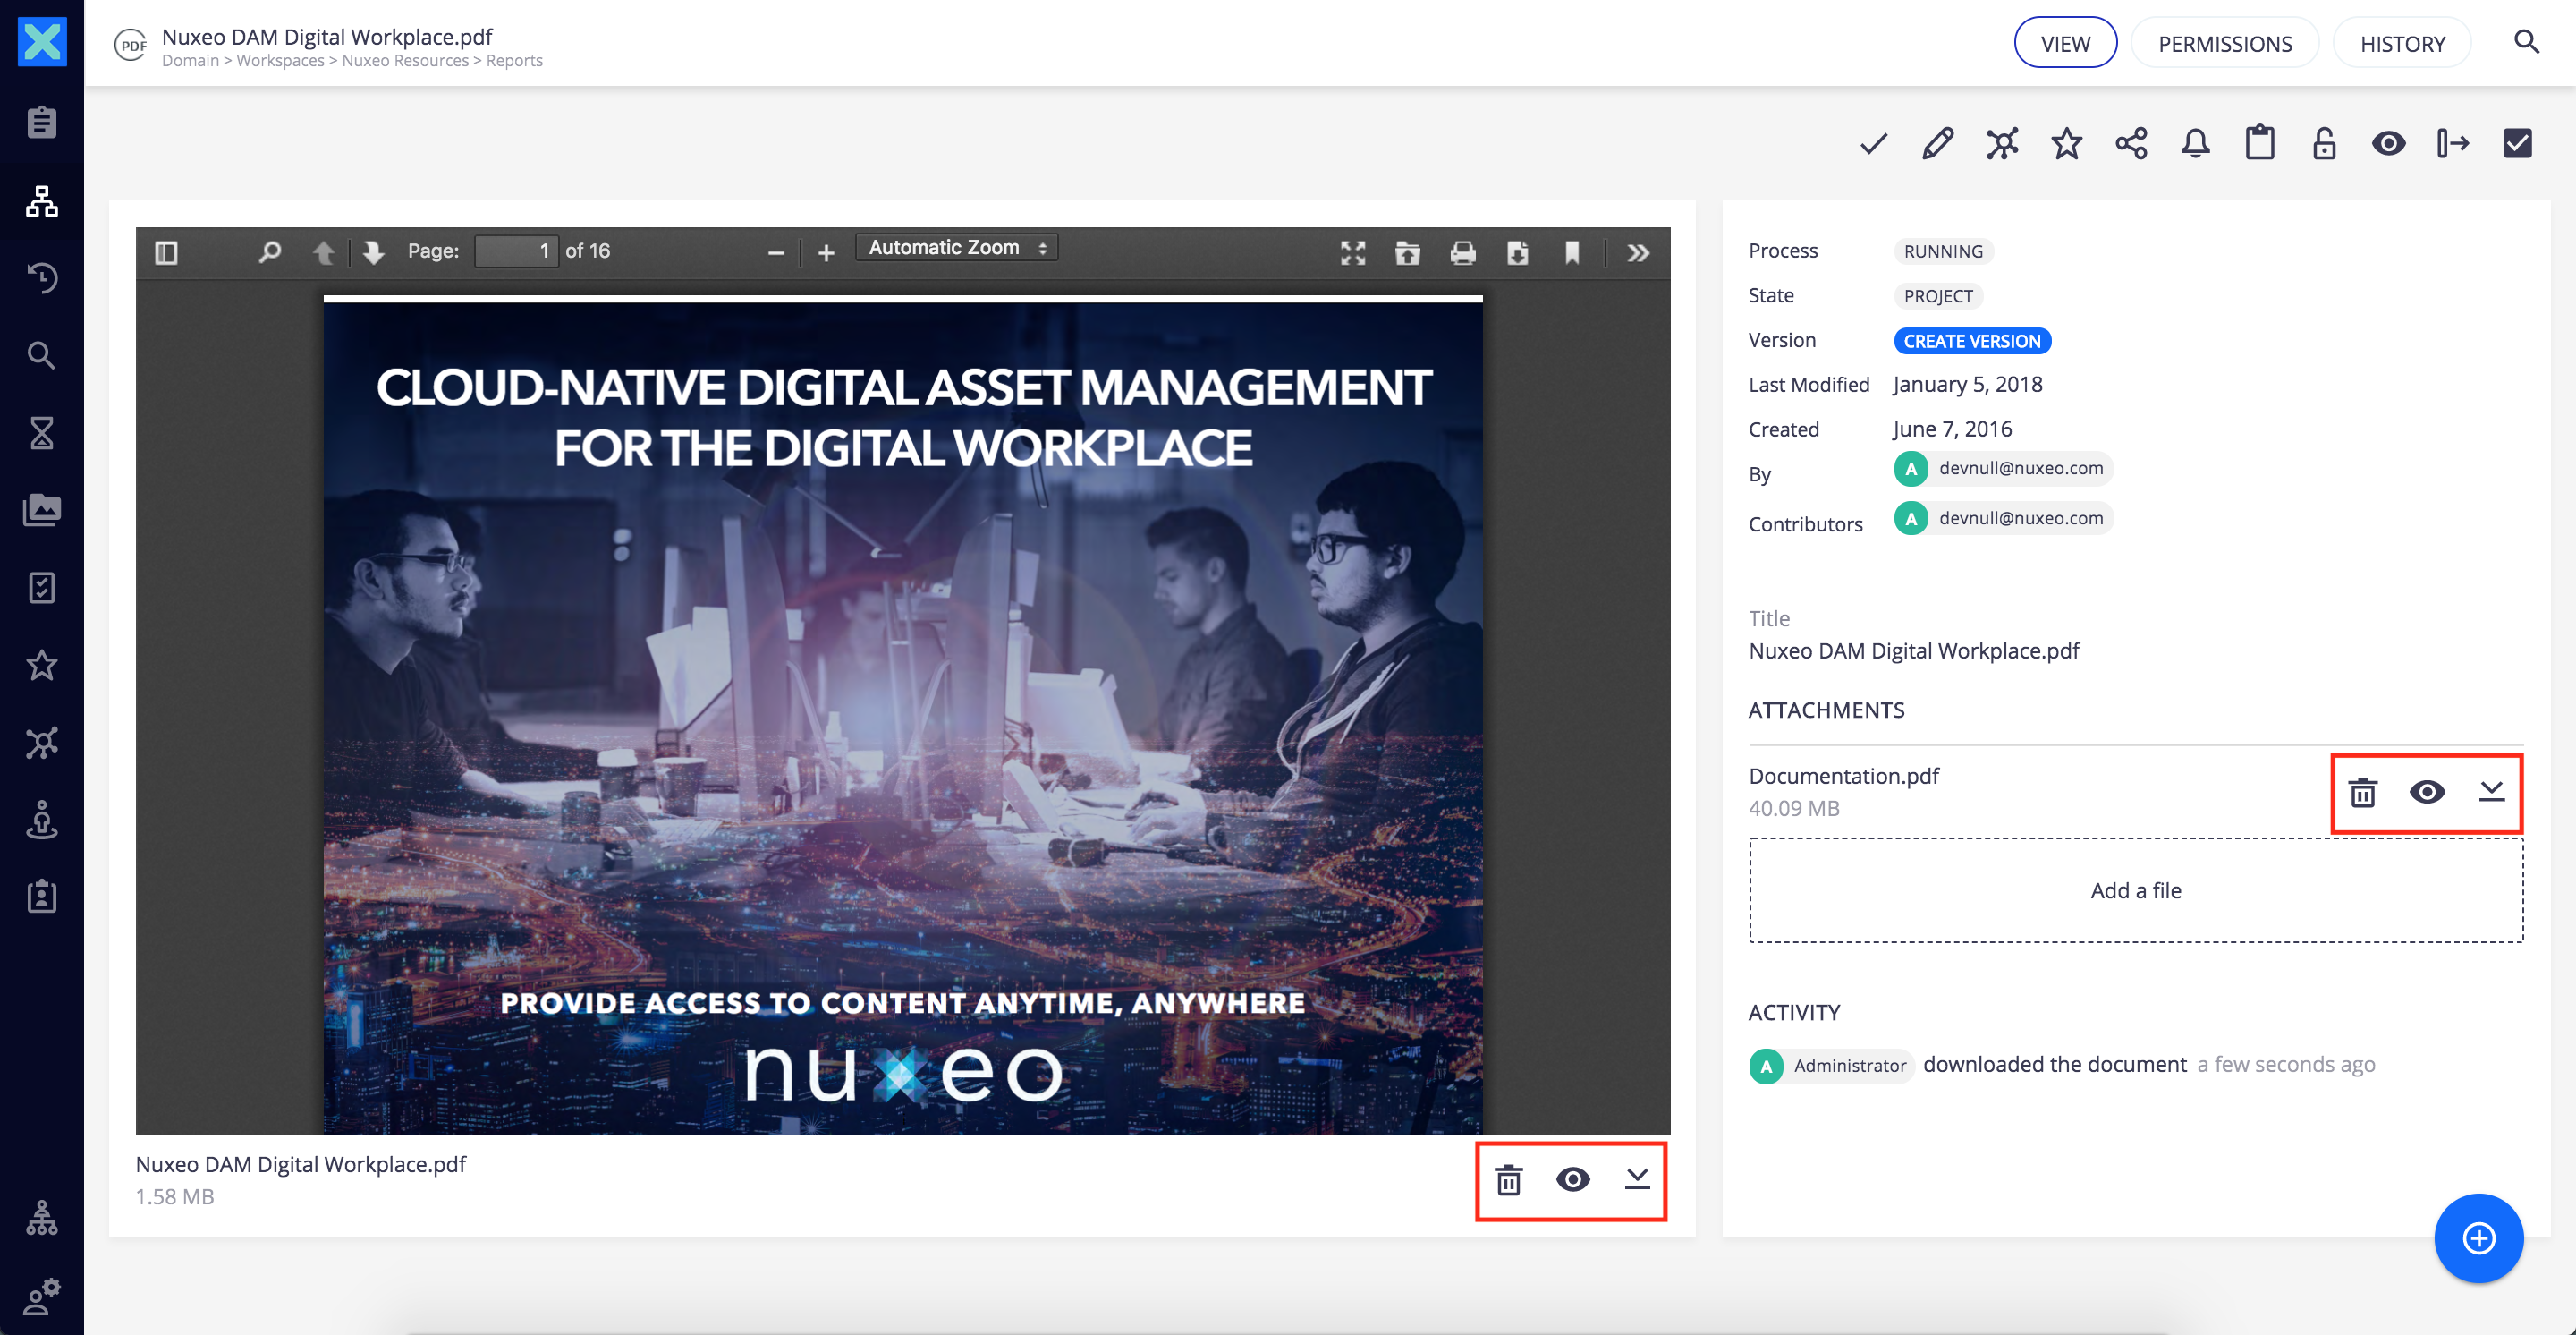Download the main file below the viewer
The height and width of the screenshot is (1335, 2576).
pos(1638,1181)
